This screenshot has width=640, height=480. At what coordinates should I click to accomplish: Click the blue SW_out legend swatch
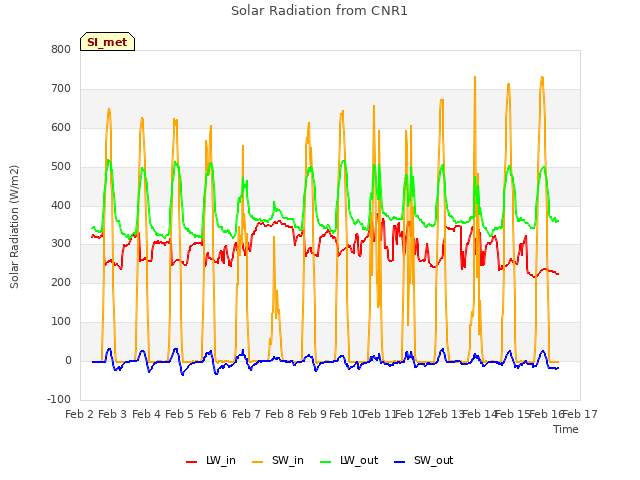click(400, 462)
